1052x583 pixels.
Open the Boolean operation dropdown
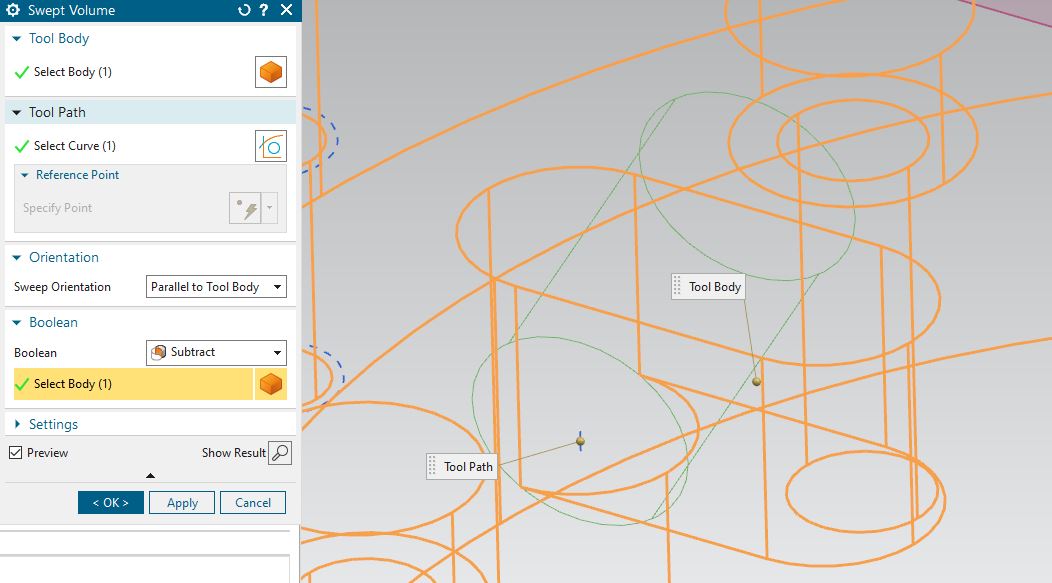point(277,352)
